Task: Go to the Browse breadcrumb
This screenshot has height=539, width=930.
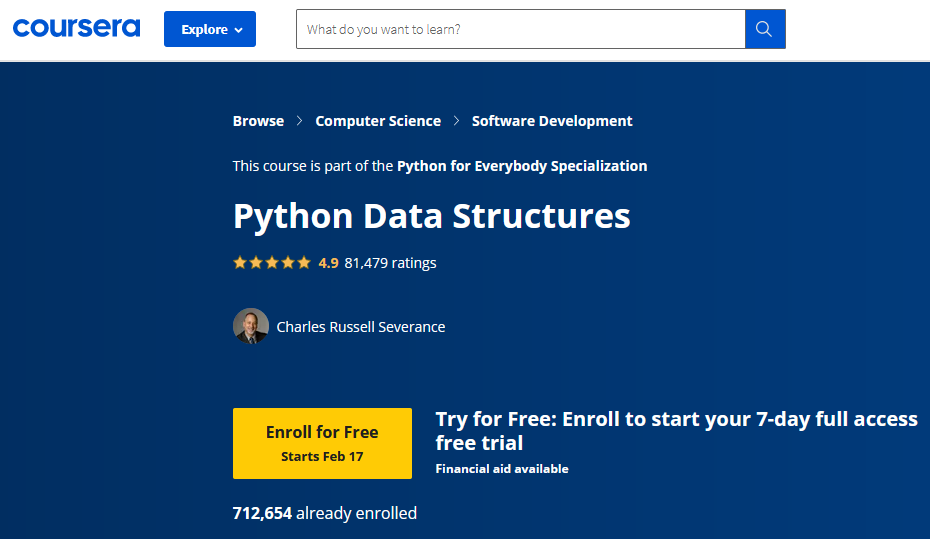Action: [258, 121]
